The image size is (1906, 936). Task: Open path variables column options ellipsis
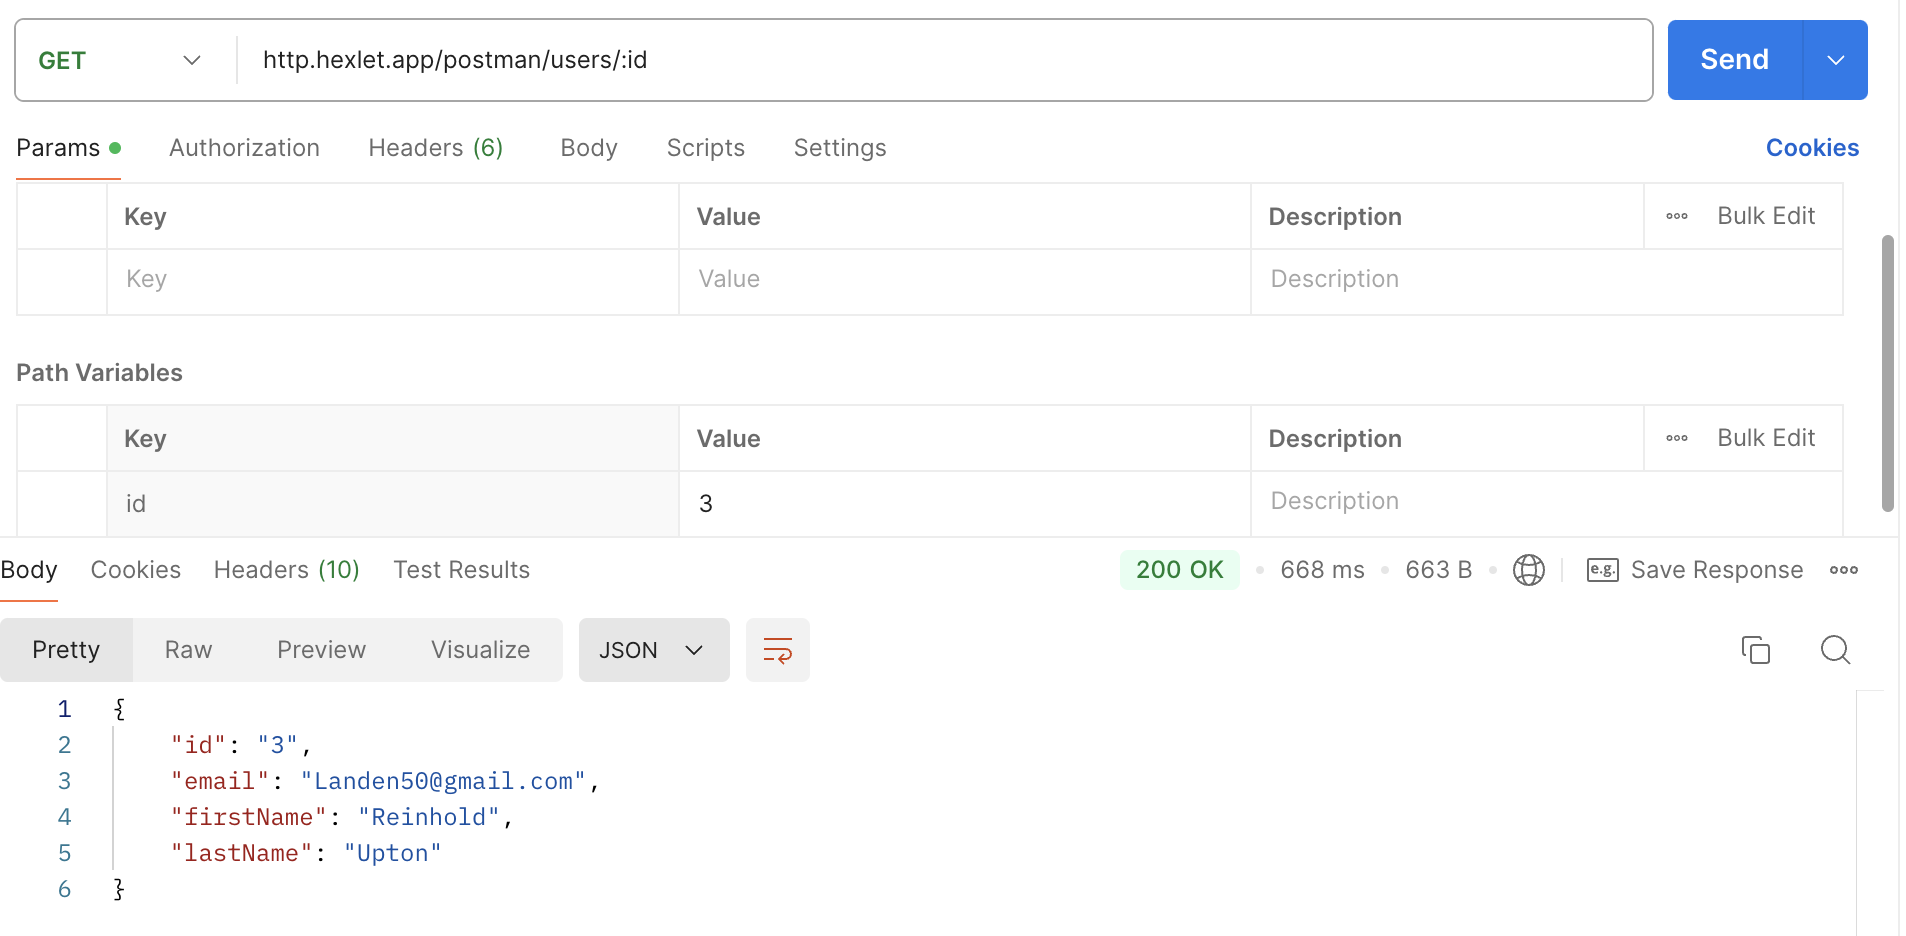pyautogui.click(x=1677, y=438)
